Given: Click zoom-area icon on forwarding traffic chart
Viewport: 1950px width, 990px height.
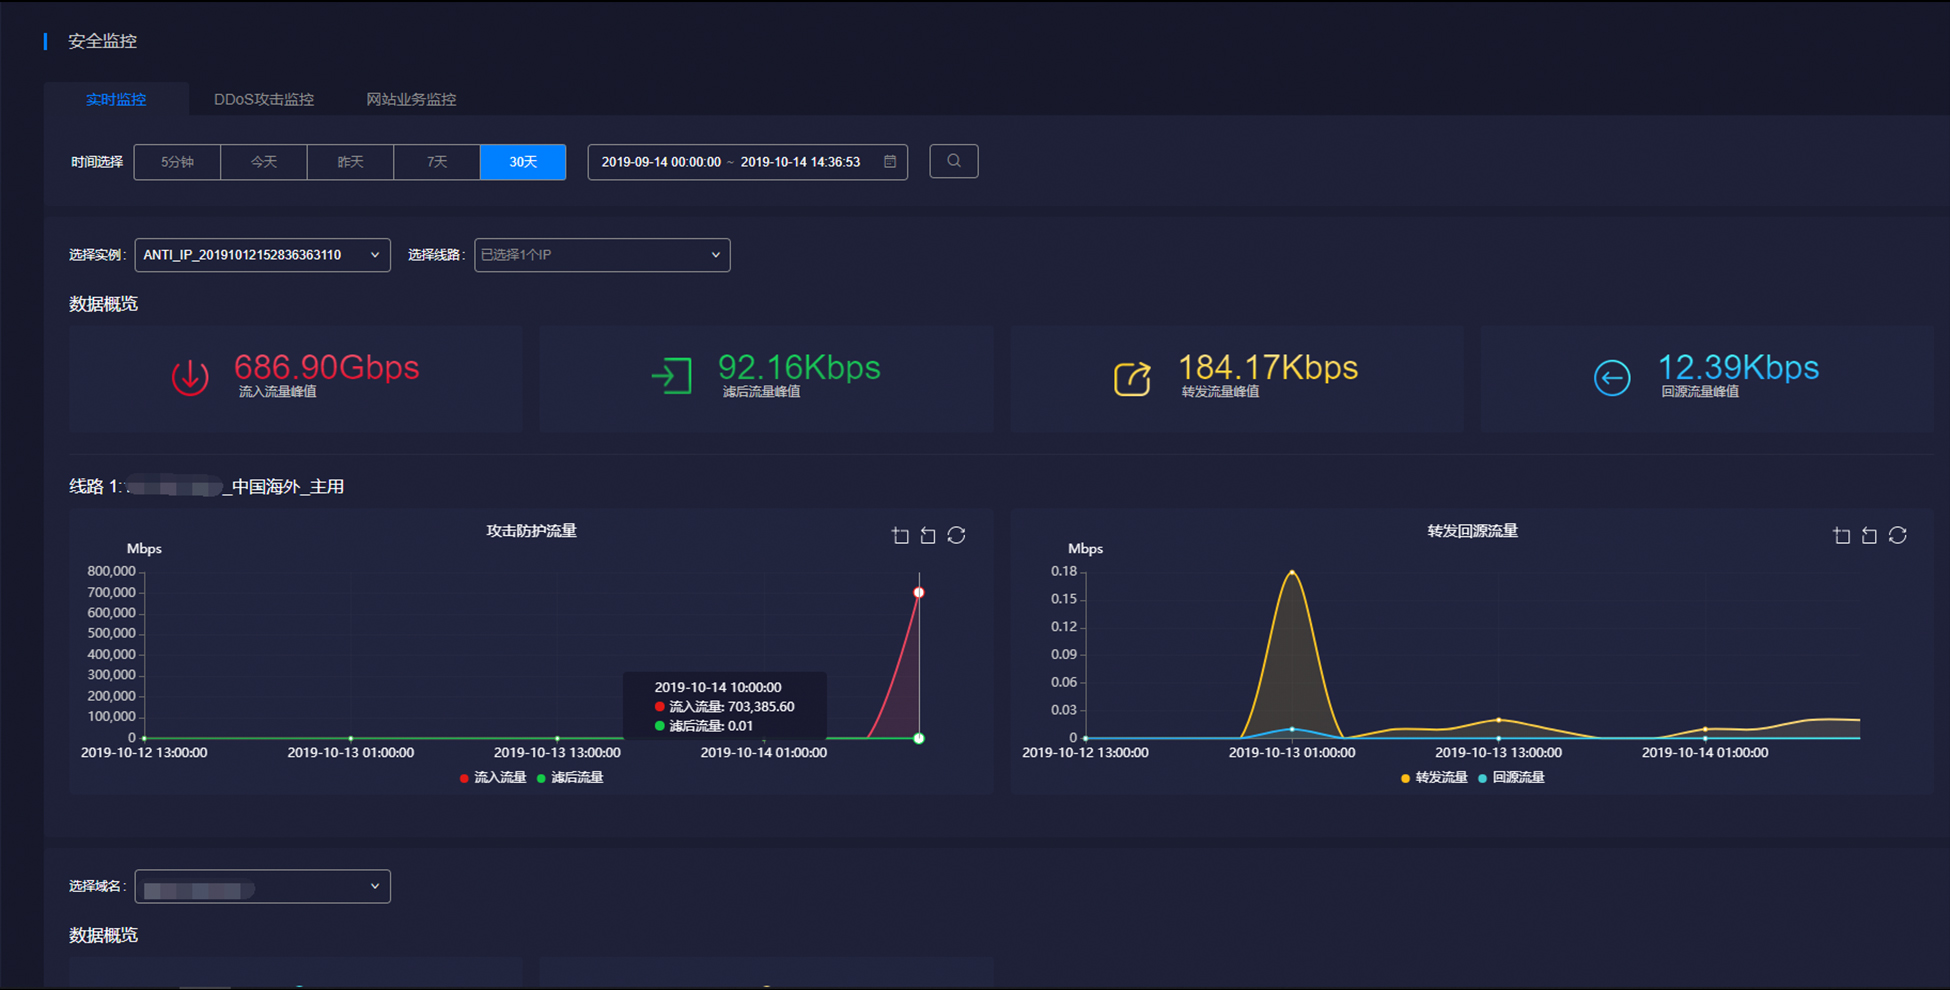Looking at the screenshot, I should [1841, 535].
